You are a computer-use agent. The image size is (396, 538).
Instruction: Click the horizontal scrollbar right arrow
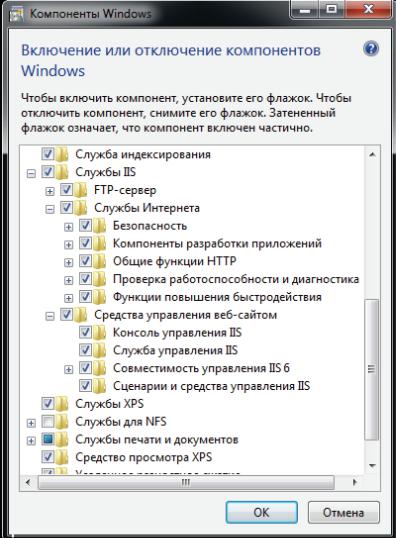point(355,482)
